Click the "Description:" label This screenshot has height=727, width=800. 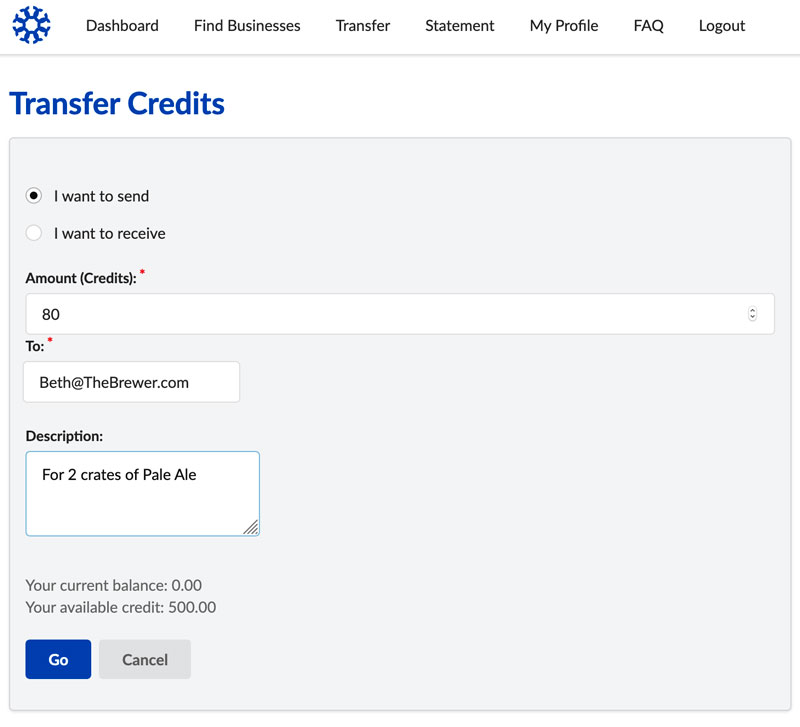[x=64, y=436]
